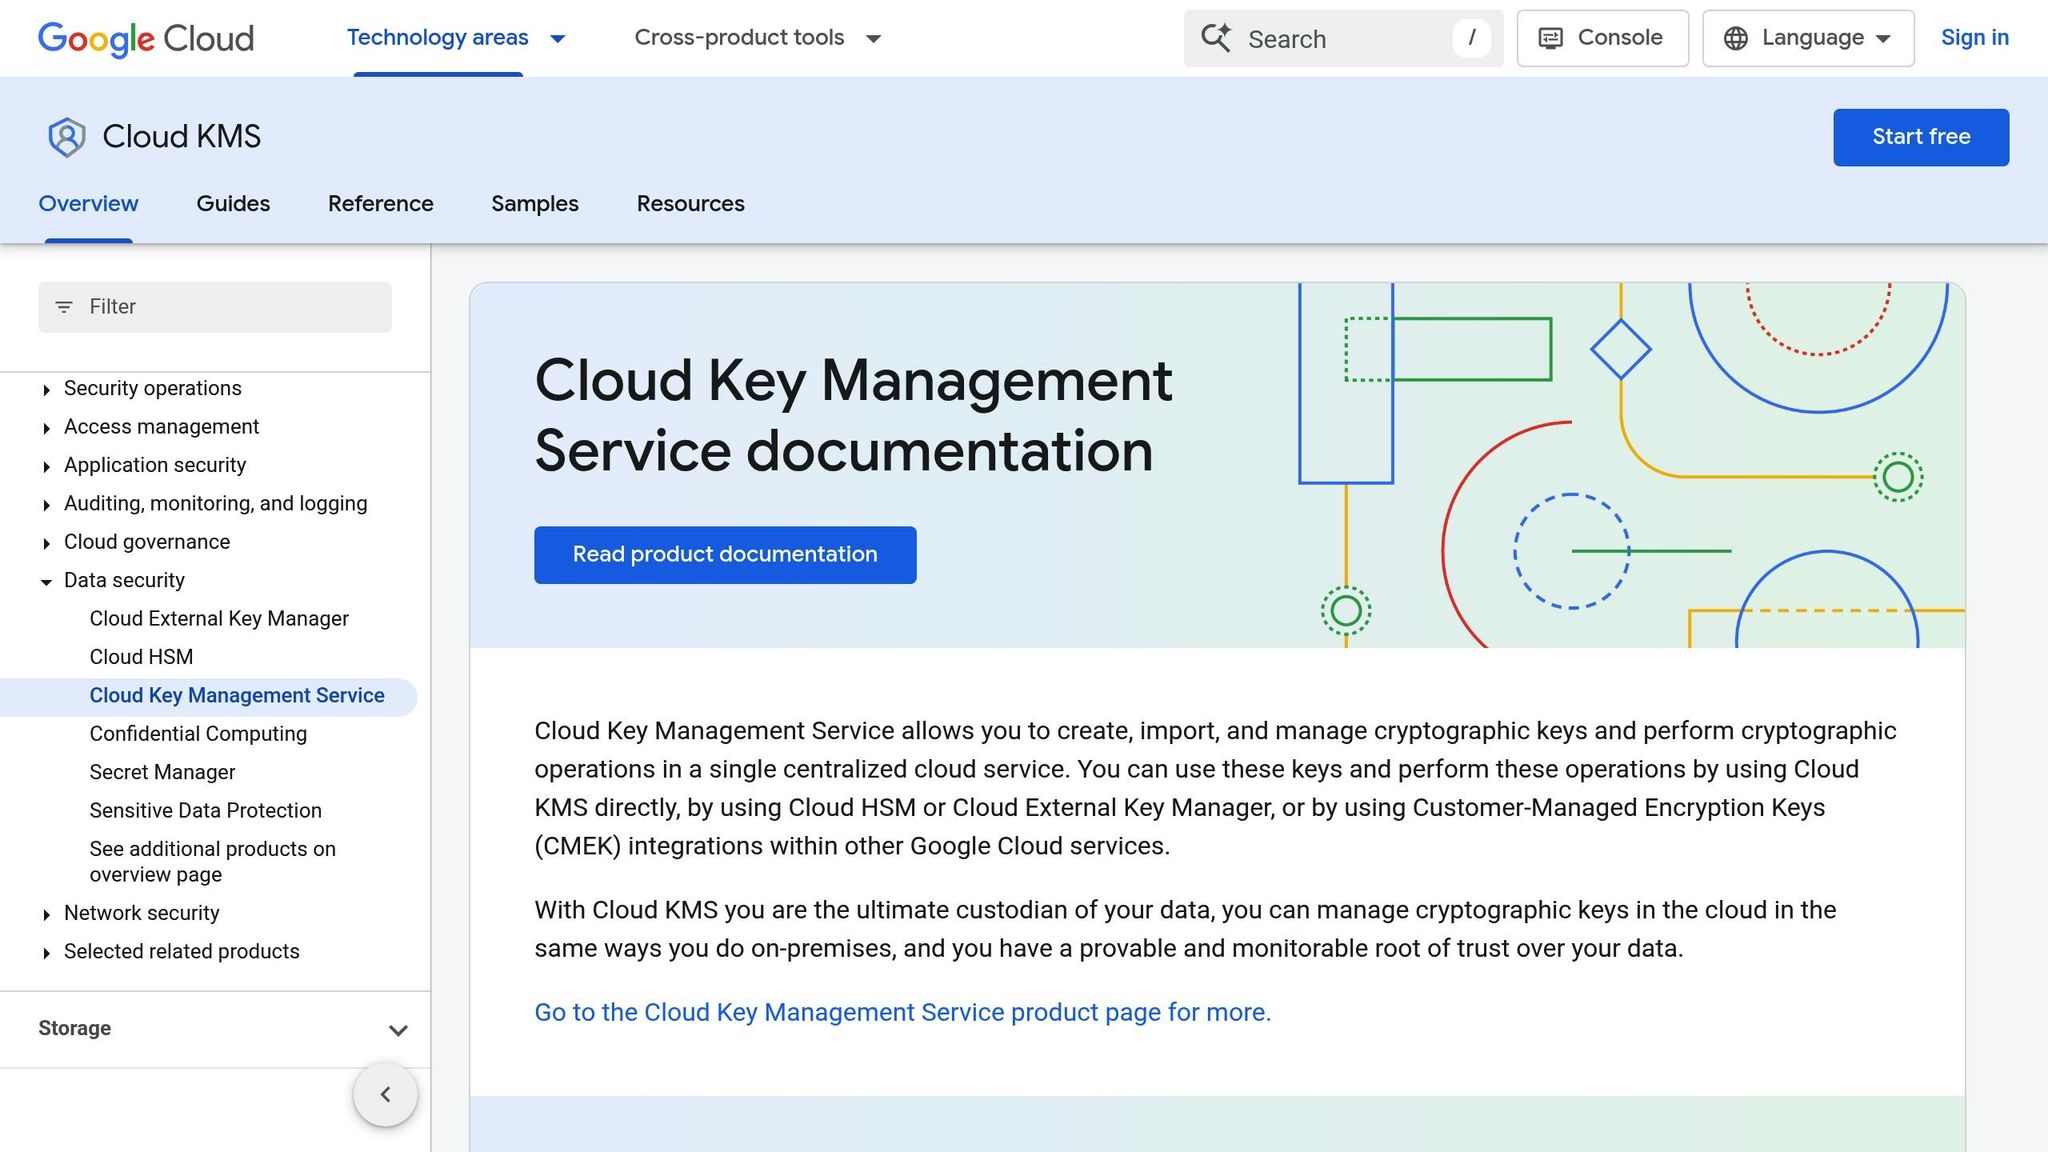Click the keyboard shortcut slash indicator in search

[x=1471, y=38]
